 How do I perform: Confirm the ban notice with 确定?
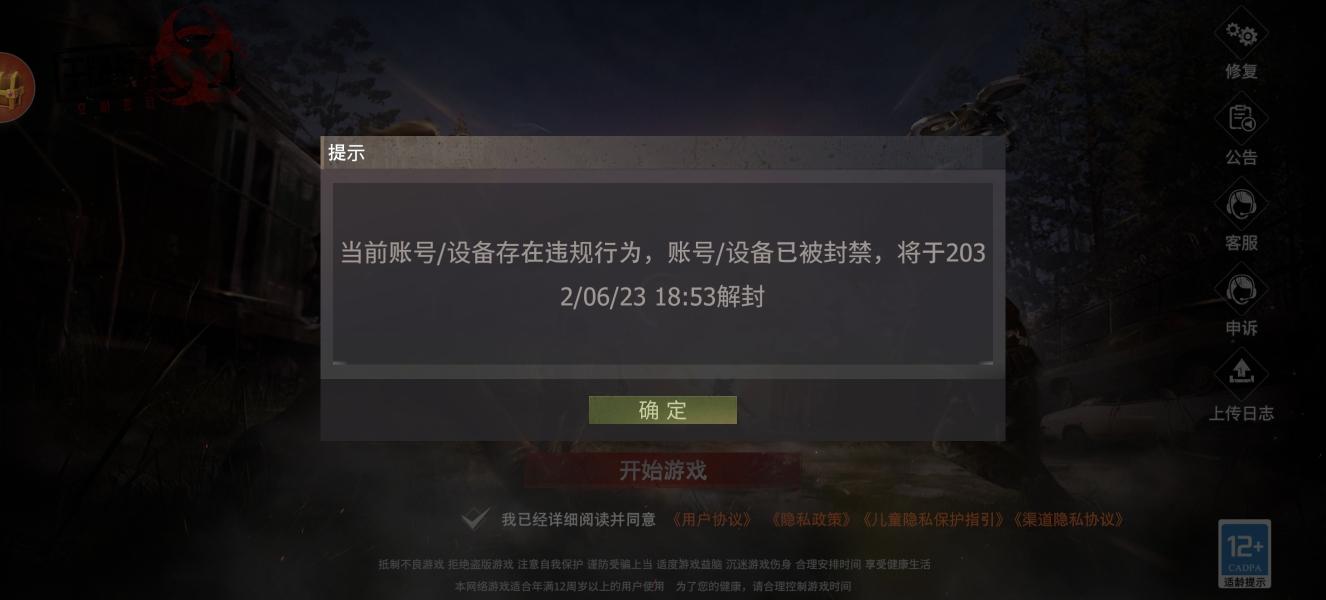(663, 410)
